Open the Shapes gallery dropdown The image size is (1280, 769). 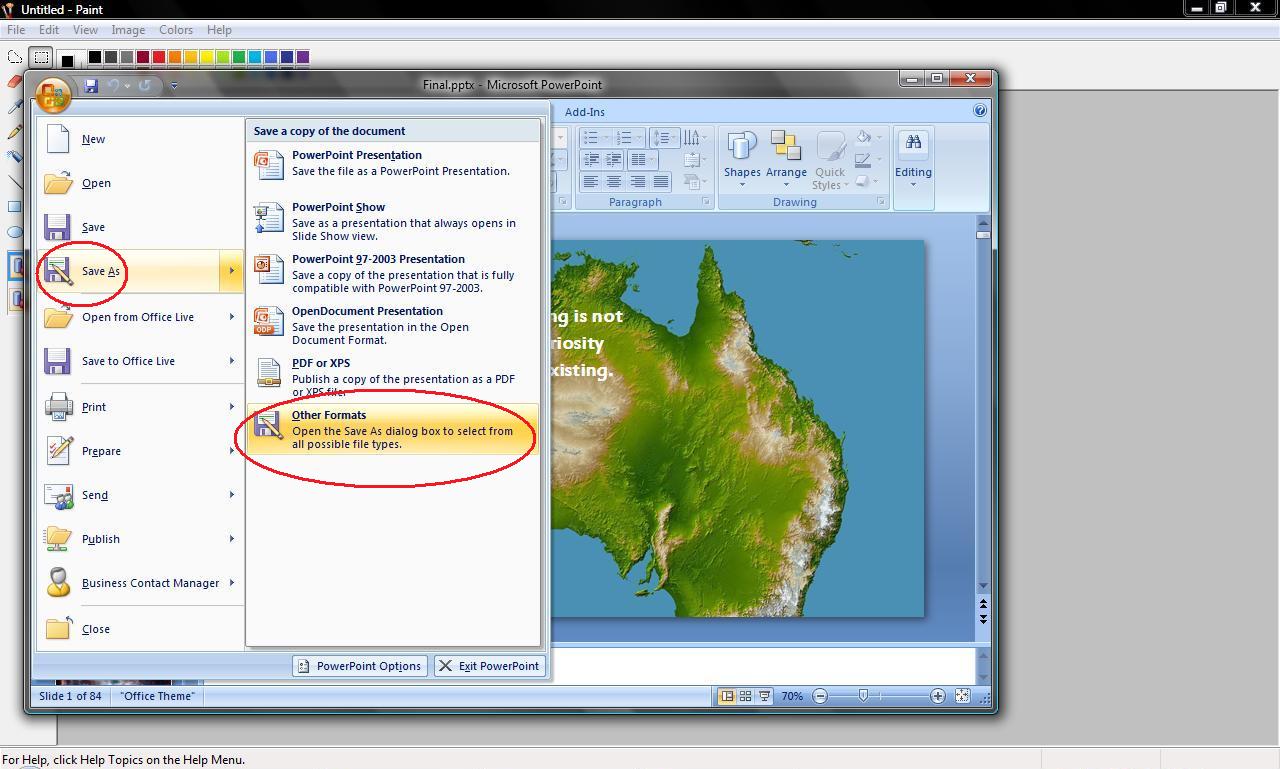pos(742,159)
